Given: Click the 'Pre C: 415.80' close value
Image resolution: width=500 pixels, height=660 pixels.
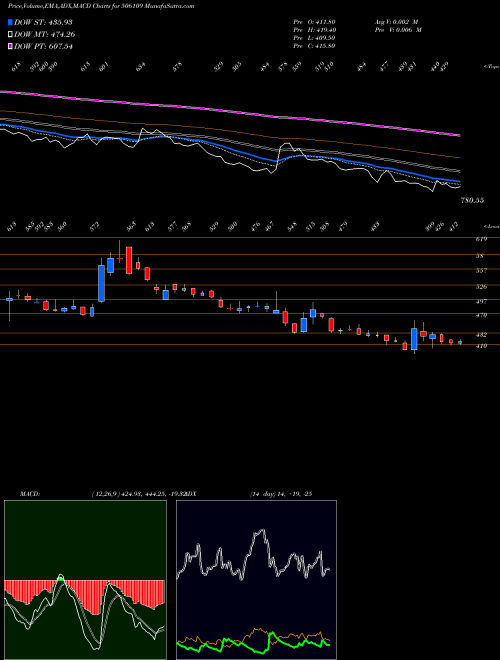Looking at the screenshot, I should pyautogui.click(x=314, y=46).
